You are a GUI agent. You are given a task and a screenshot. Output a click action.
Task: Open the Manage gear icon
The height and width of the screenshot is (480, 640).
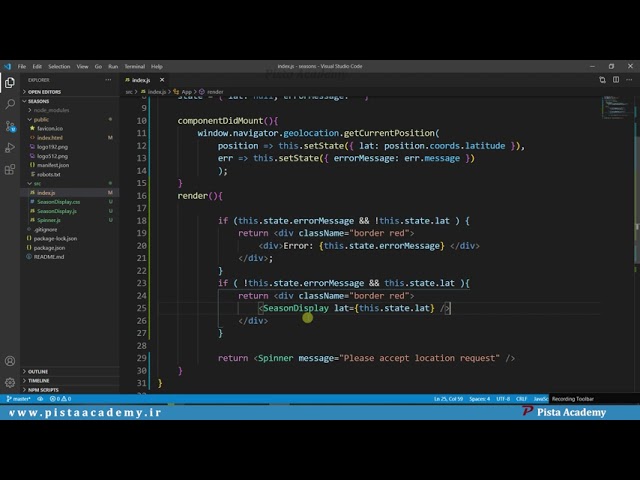tap(10, 382)
